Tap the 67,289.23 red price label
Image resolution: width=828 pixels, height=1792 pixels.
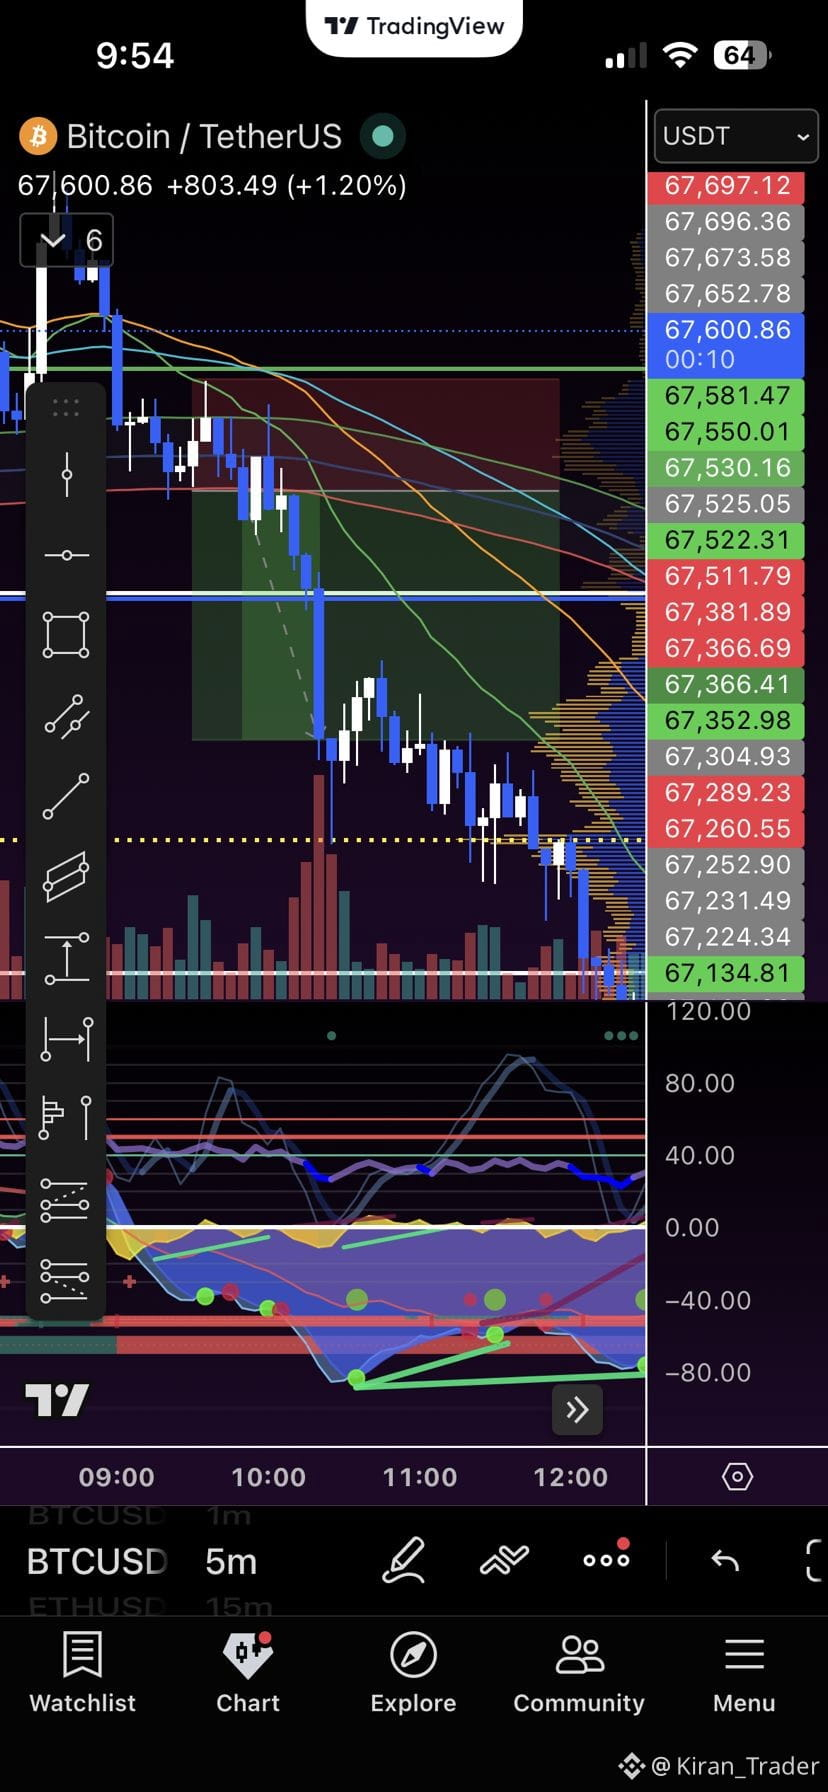(x=726, y=792)
